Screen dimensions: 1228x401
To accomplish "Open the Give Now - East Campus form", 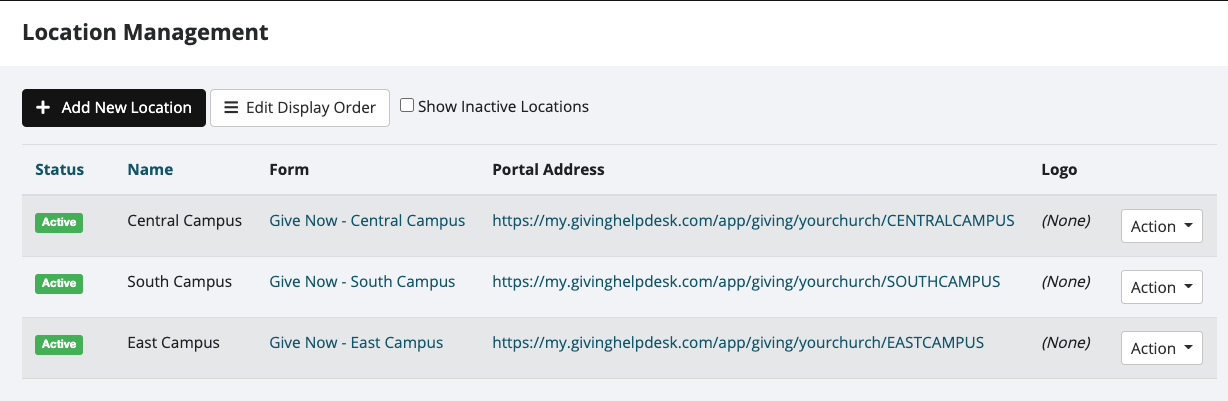I will click(356, 342).
